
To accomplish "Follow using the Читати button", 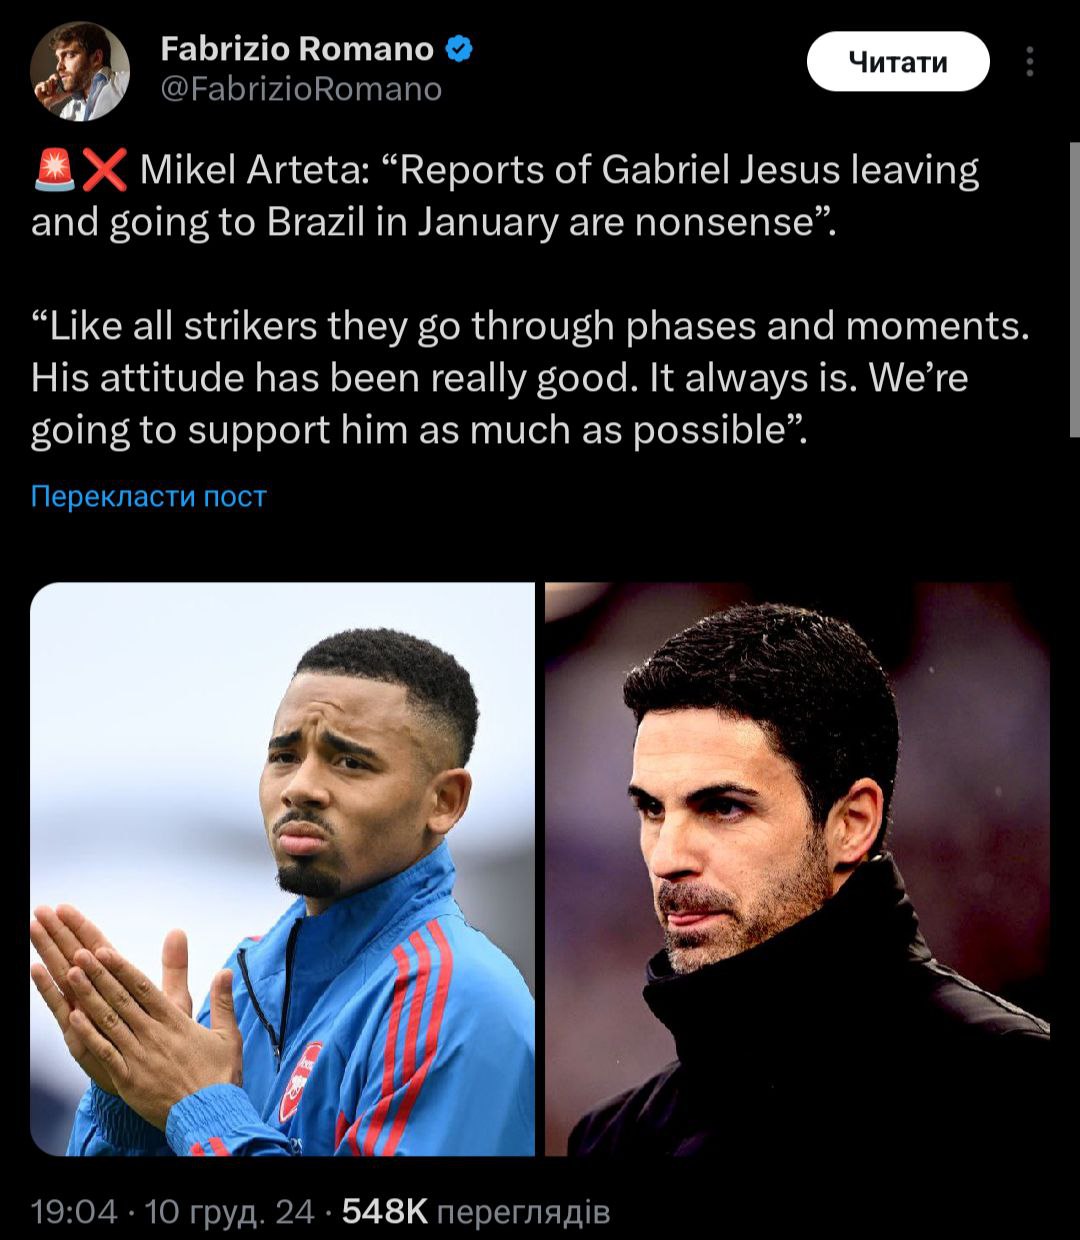I will point(897,62).
